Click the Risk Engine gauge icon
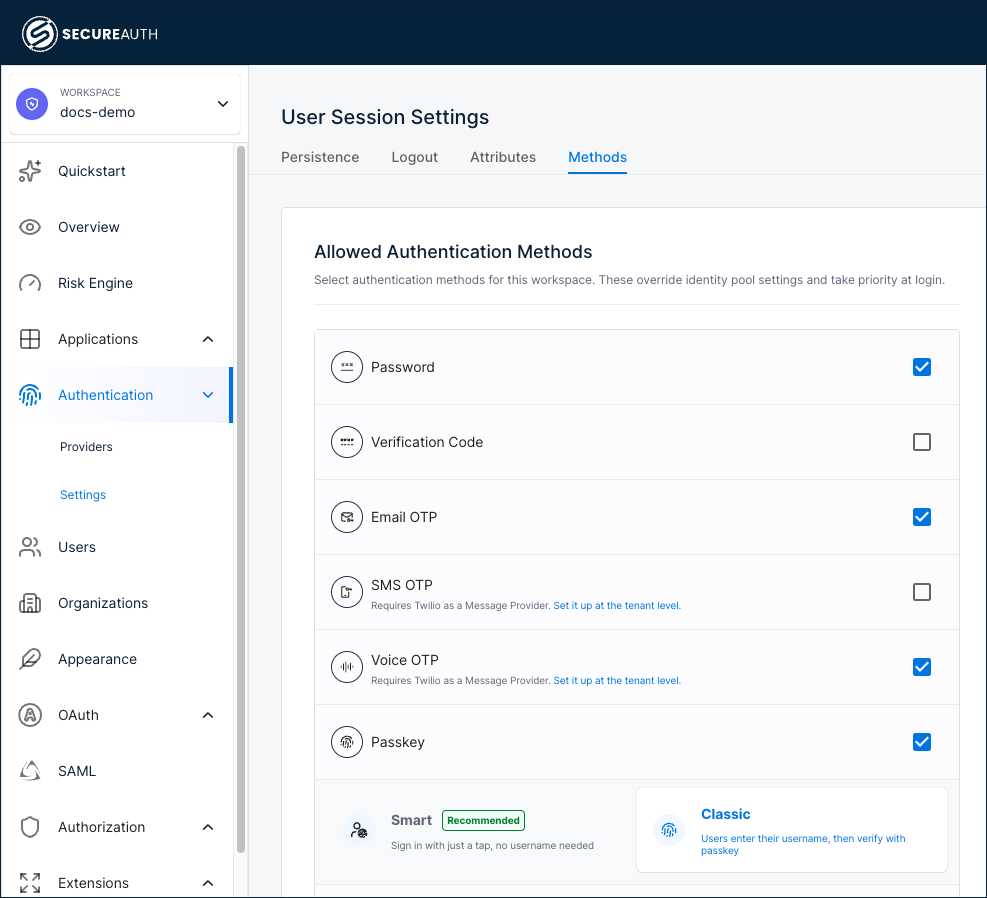Viewport: 987px width, 898px height. pos(30,283)
